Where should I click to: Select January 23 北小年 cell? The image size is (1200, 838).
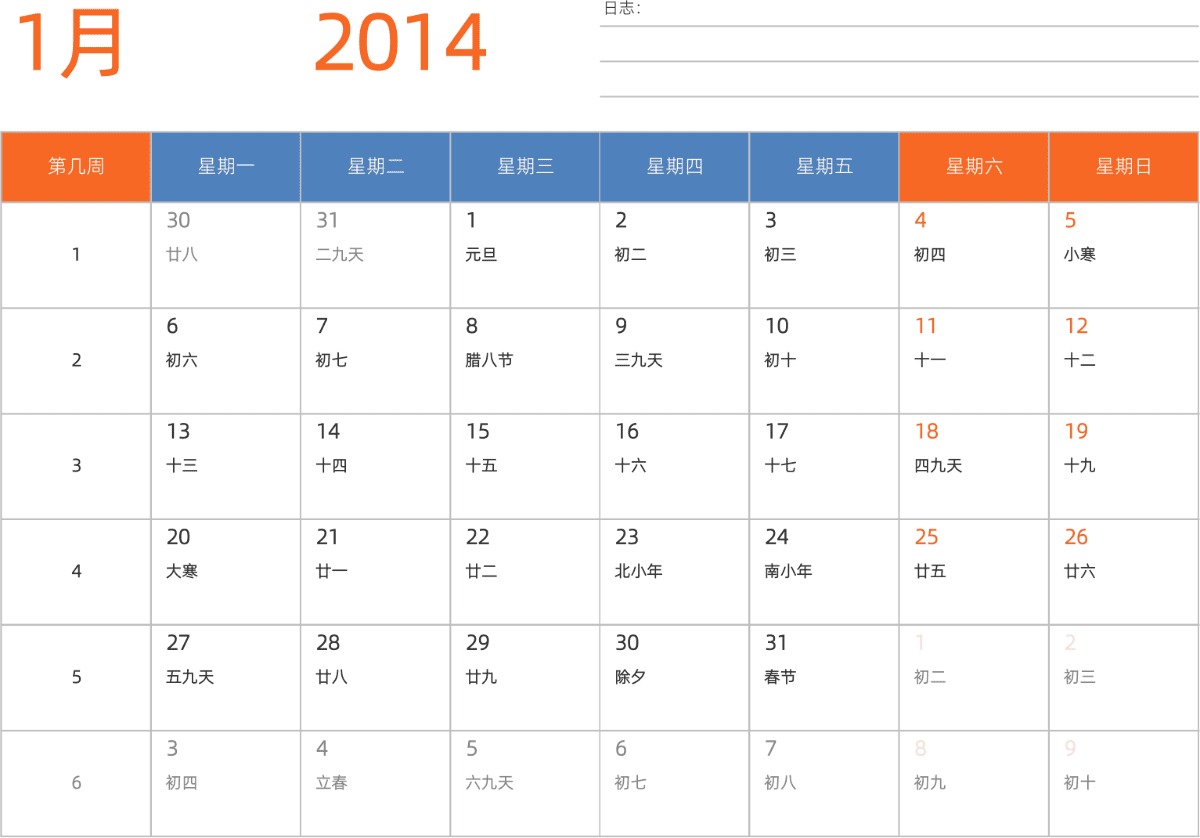(x=675, y=572)
